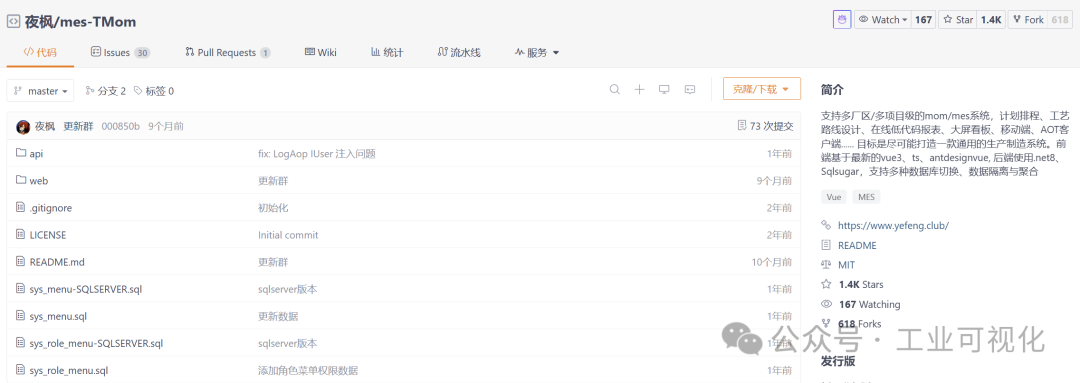
Task: Open Web IDE via the monitor icon
Action: pos(664,90)
